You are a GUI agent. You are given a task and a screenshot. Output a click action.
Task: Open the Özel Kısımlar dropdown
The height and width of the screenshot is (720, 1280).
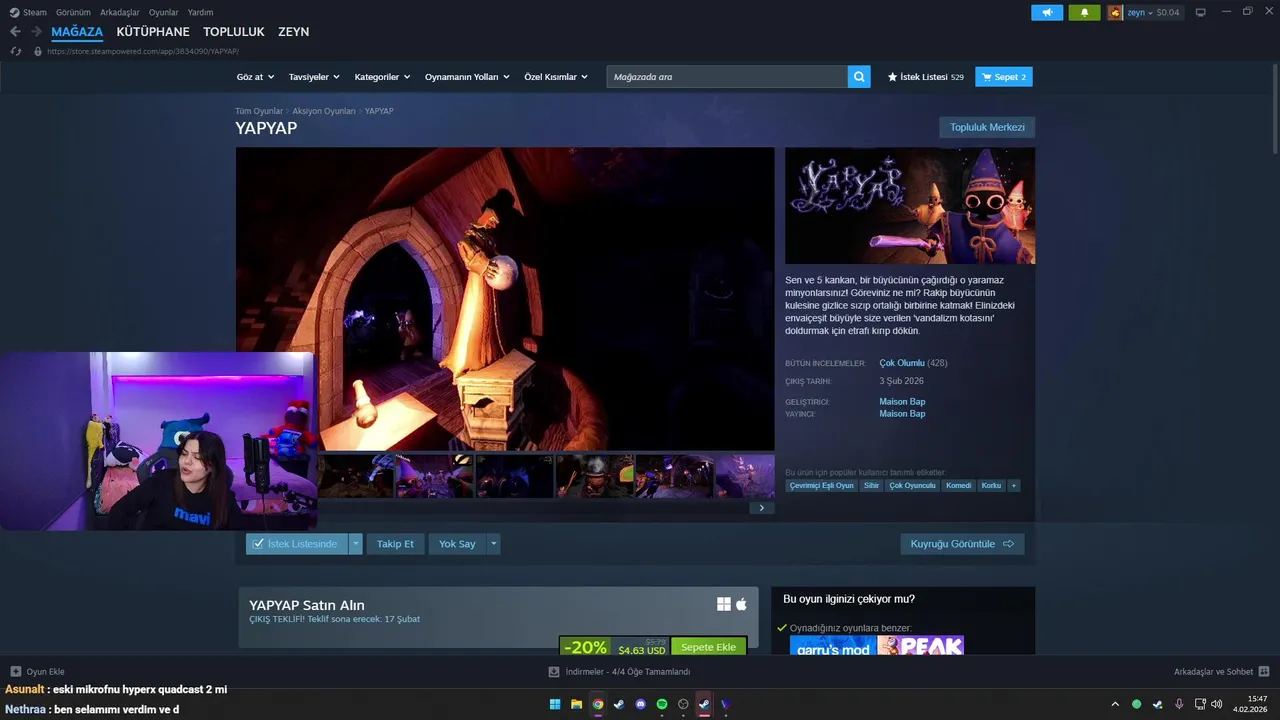tap(556, 77)
